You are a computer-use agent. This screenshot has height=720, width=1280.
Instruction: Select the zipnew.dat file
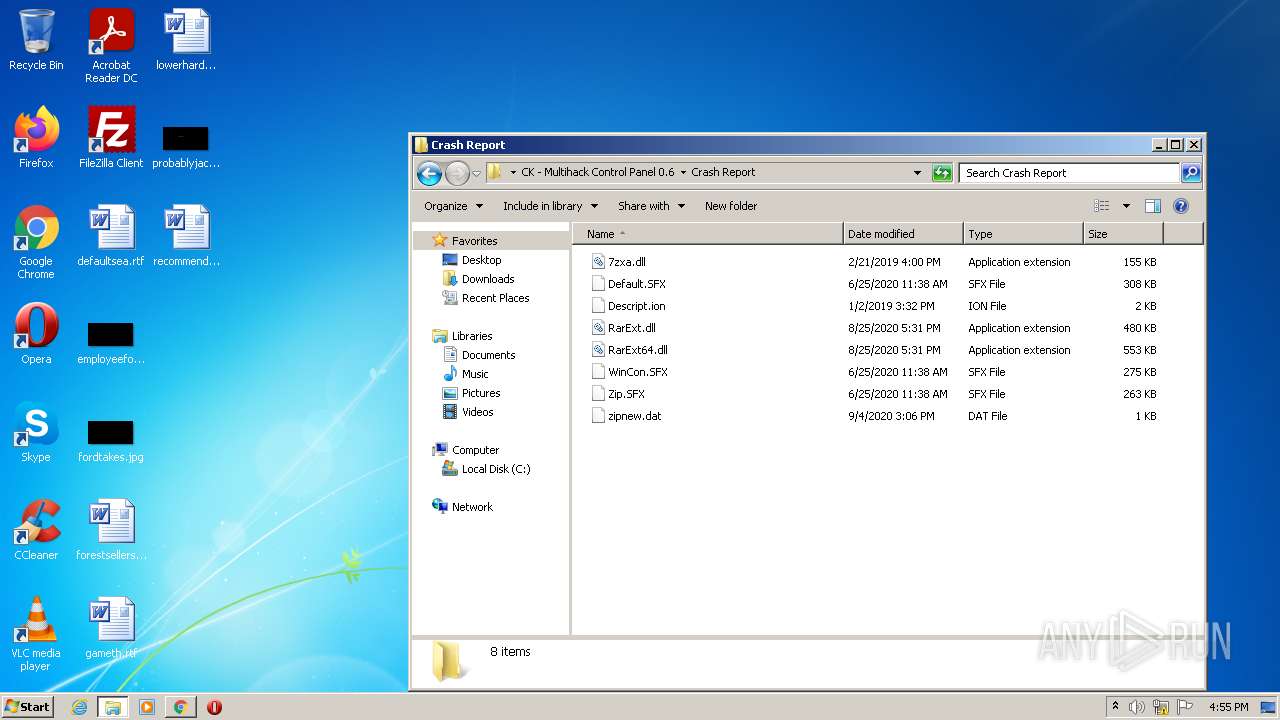[x=635, y=416]
